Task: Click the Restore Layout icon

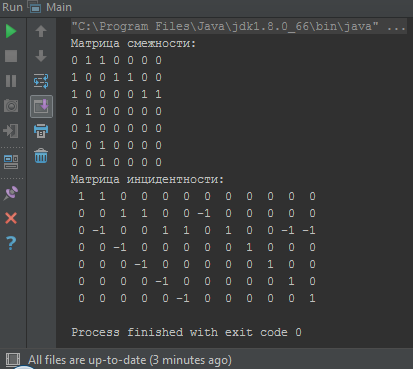Action: coord(11,162)
